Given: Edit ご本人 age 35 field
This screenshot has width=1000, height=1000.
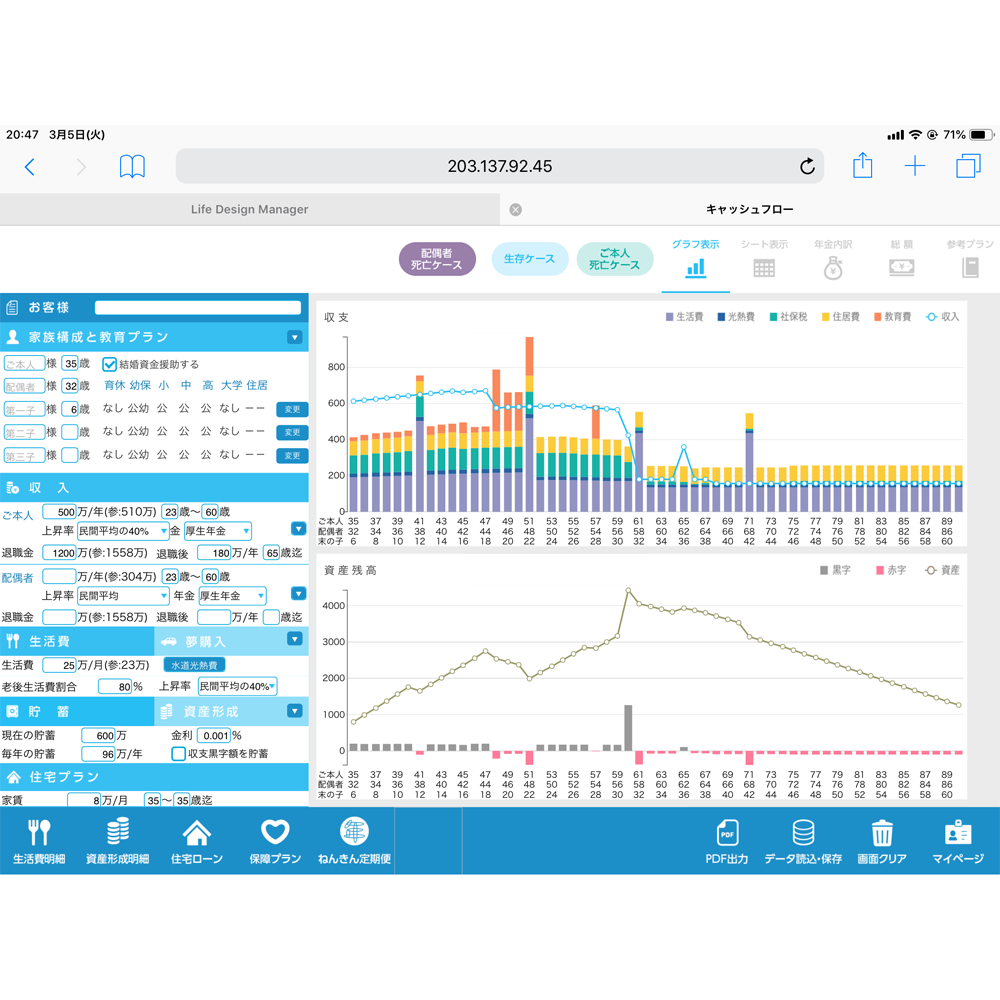Looking at the screenshot, I should pyautogui.click(x=70, y=364).
